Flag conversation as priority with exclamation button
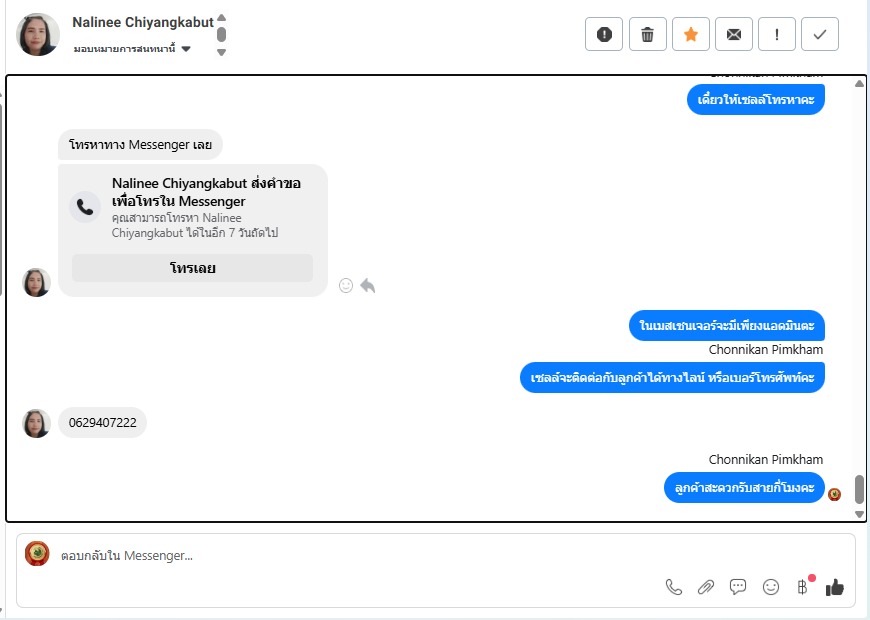Viewport: 870px width, 620px height. (777, 34)
